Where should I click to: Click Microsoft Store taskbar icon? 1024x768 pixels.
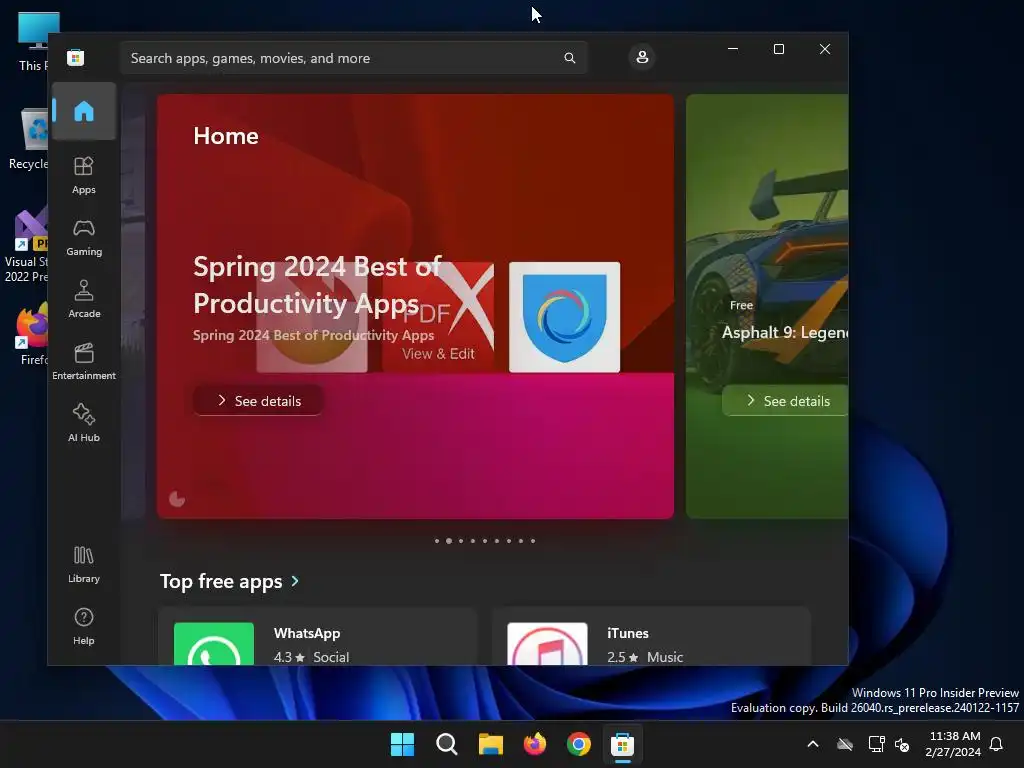(622, 744)
